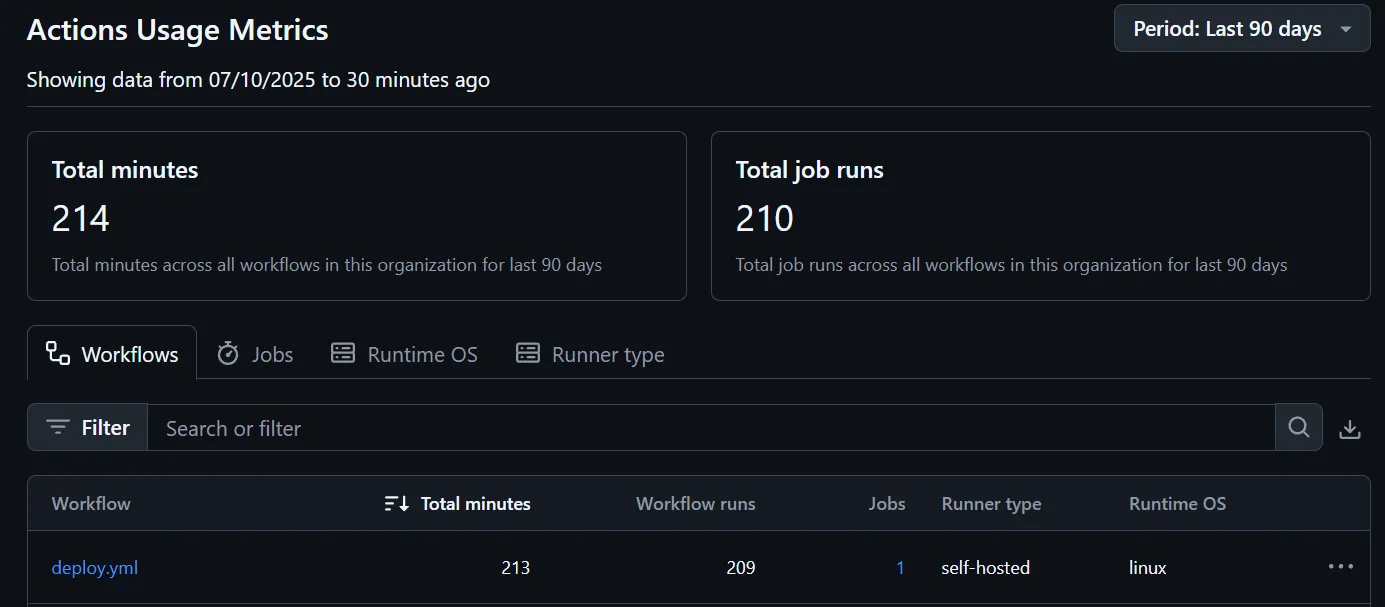Focus the Search or filter field
Image resolution: width=1385 pixels, height=607 pixels.
(710, 428)
